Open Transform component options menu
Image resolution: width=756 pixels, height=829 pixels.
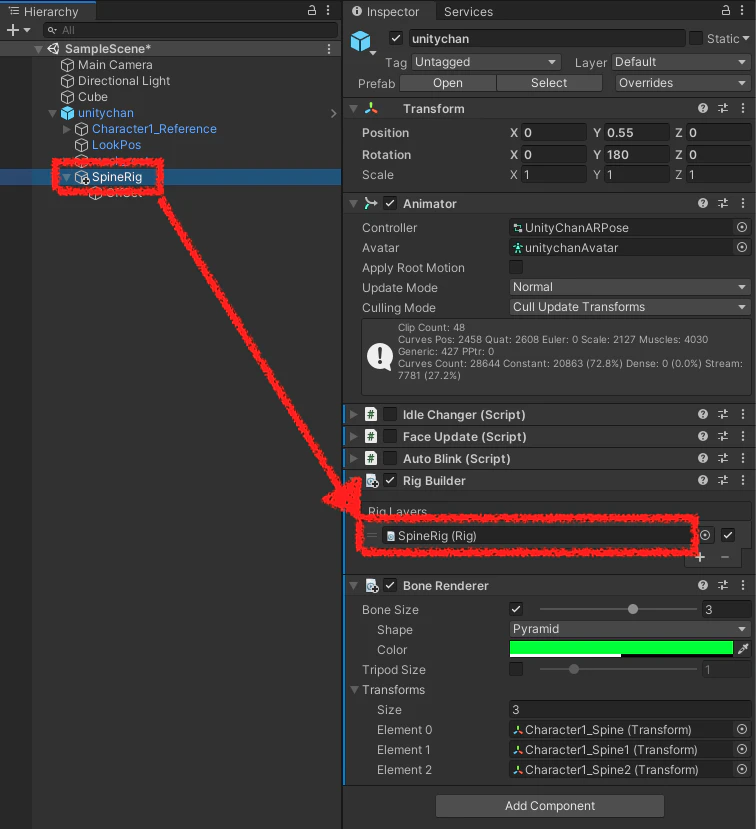[743, 108]
